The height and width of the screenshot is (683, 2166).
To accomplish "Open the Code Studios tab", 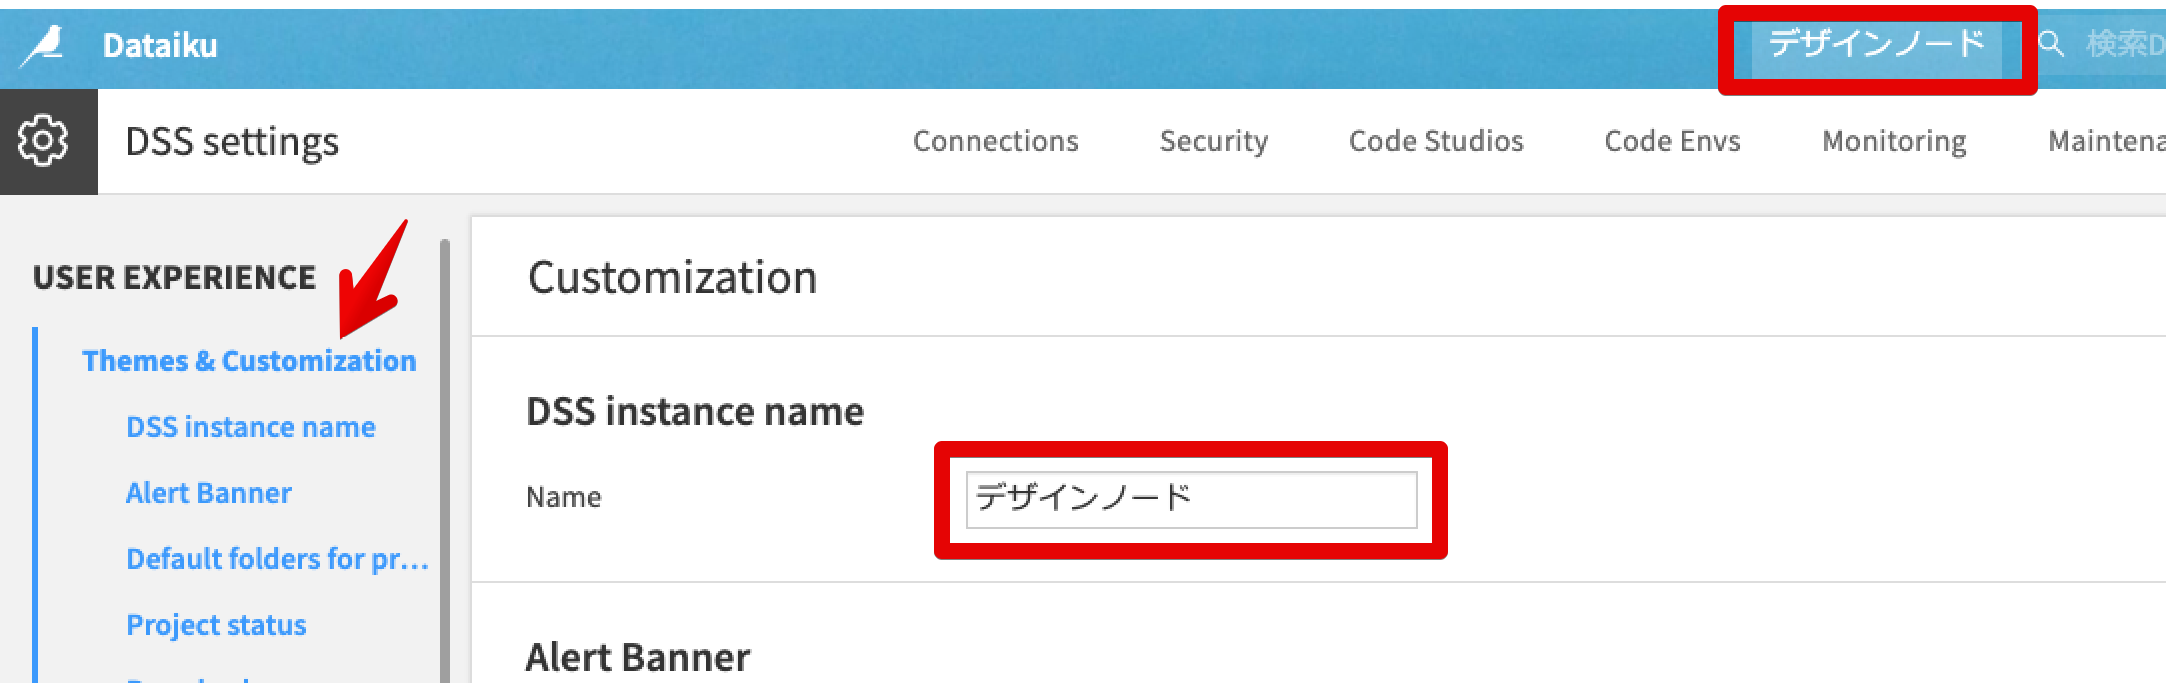I will [1436, 141].
